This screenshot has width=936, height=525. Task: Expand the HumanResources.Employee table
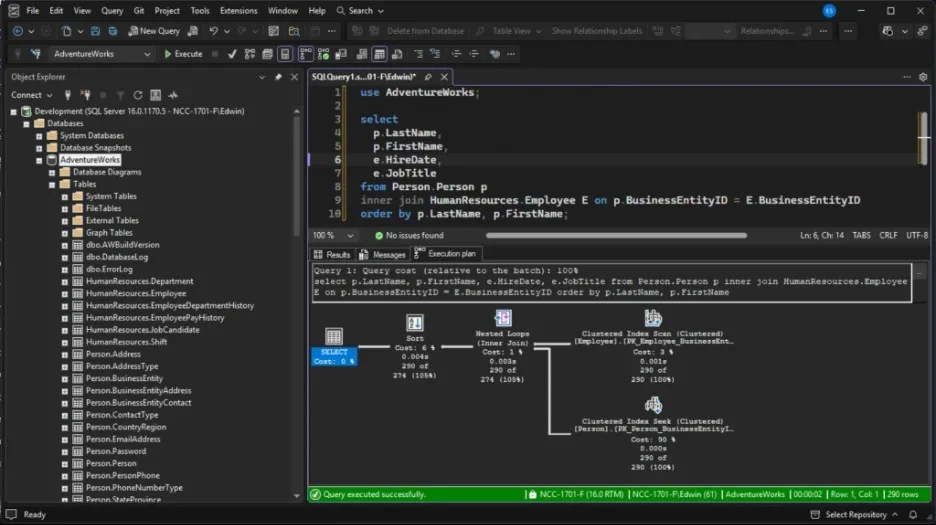(x=64, y=294)
